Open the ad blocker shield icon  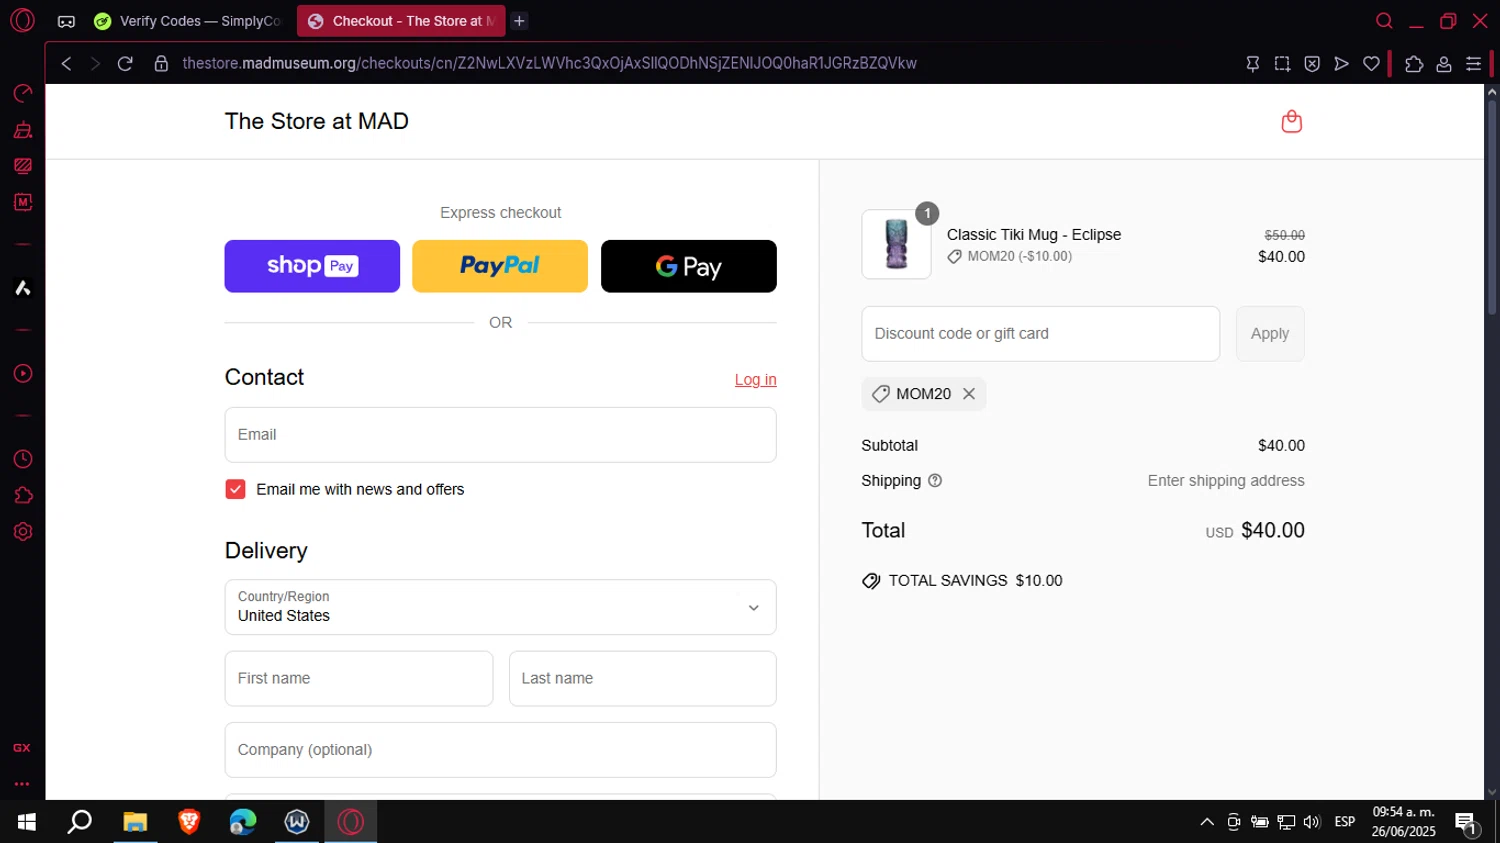pyautogui.click(x=1312, y=63)
